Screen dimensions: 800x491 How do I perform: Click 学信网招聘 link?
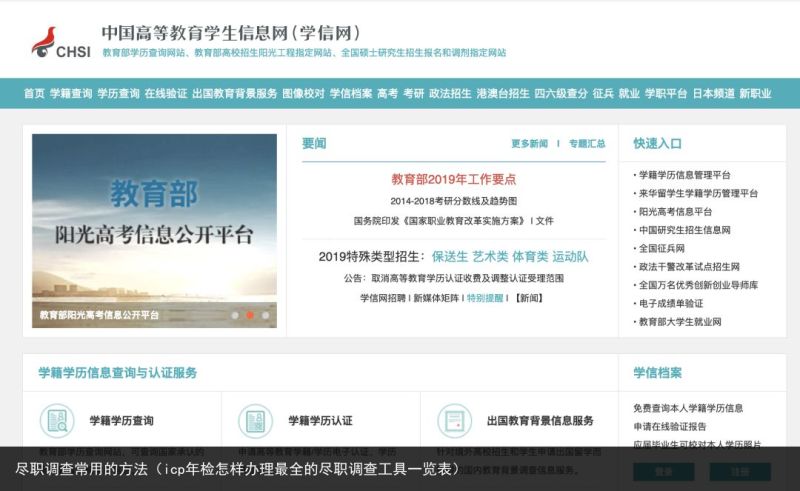[383, 298]
